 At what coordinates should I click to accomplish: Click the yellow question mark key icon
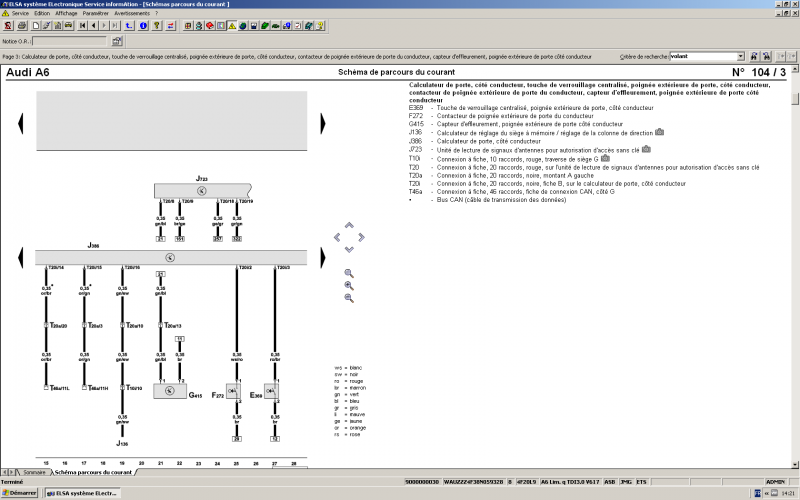click(157, 26)
